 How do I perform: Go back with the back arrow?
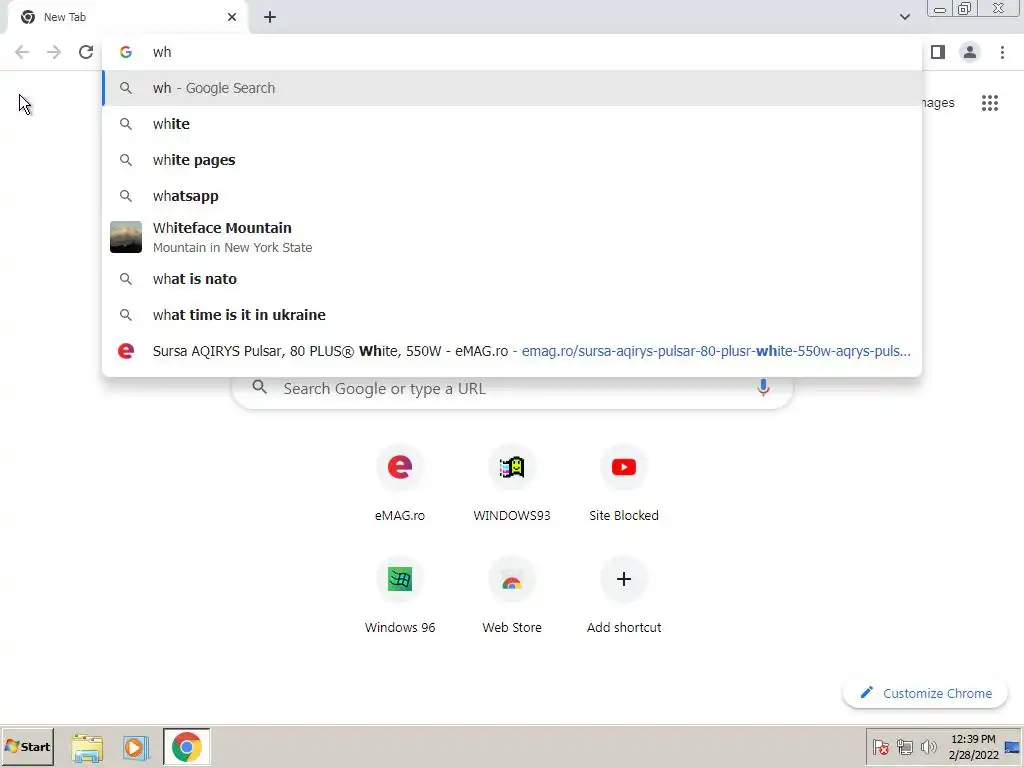click(22, 52)
